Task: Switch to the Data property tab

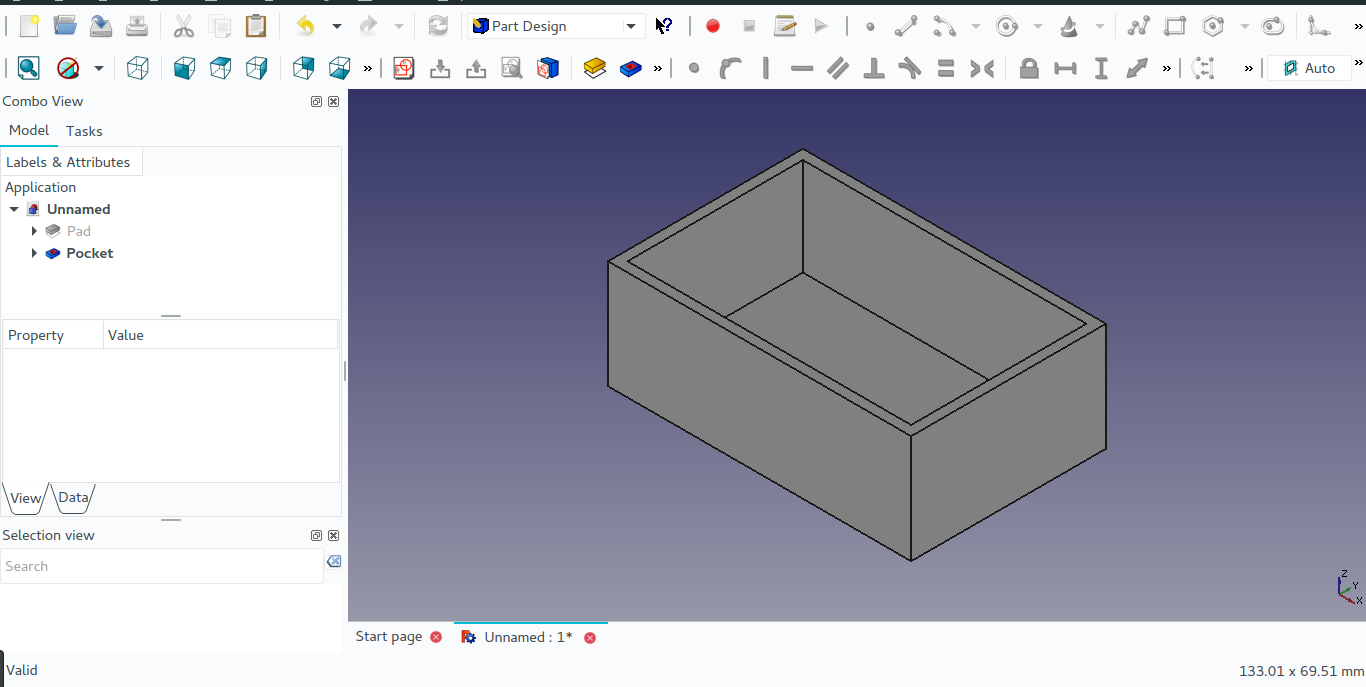Action: (73, 497)
